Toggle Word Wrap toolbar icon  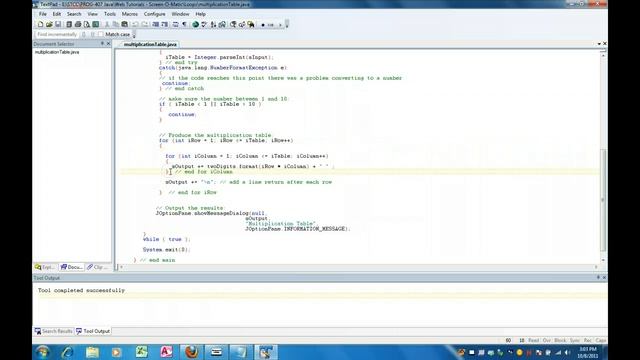pyautogui.click(x=176, y=24)
